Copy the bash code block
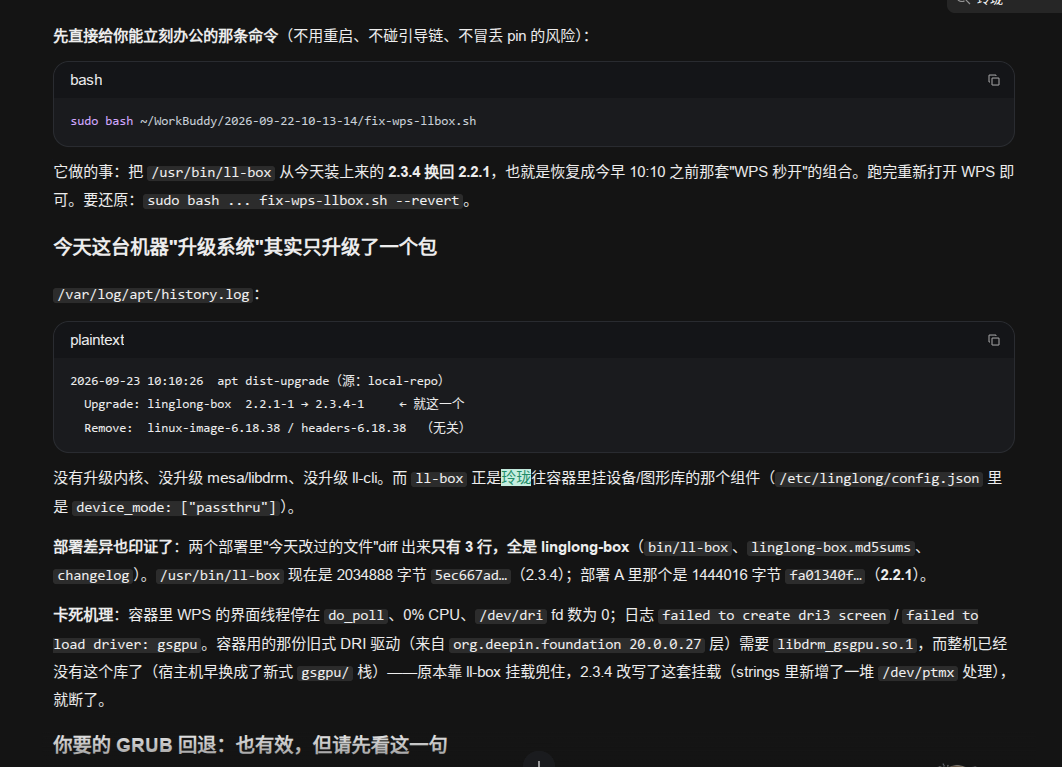The width and height of the screenshot is (1062, 767). tap(994, 81)
